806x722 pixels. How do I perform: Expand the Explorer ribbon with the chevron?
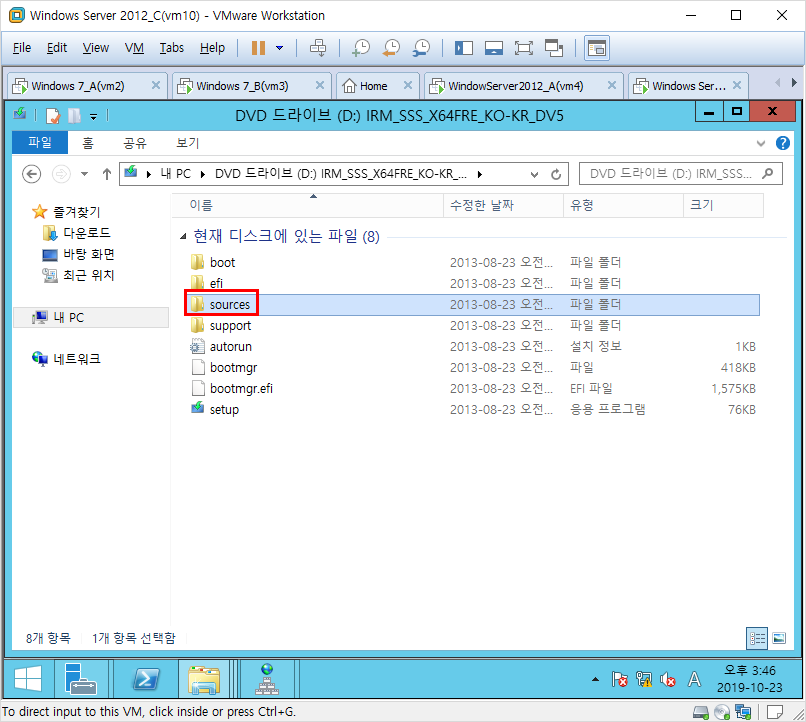[761, 143]
